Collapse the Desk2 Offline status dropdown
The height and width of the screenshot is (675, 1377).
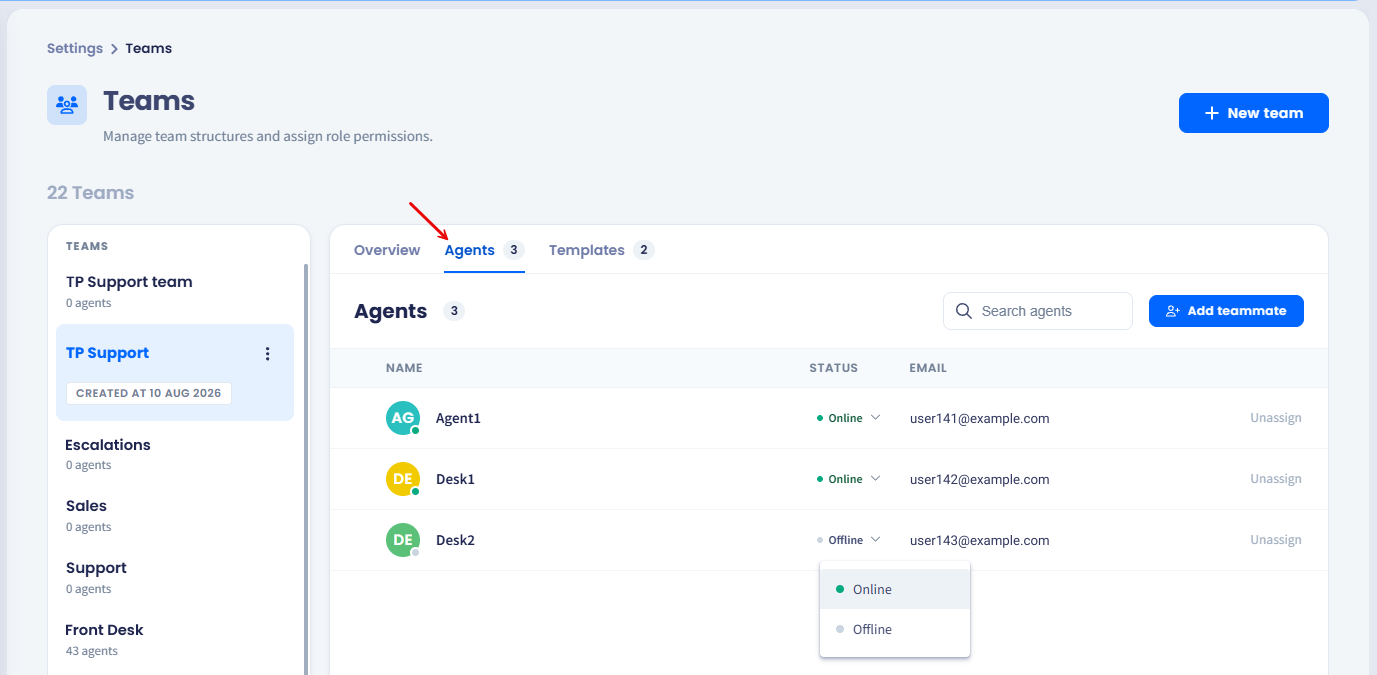(x=848, y=540)
